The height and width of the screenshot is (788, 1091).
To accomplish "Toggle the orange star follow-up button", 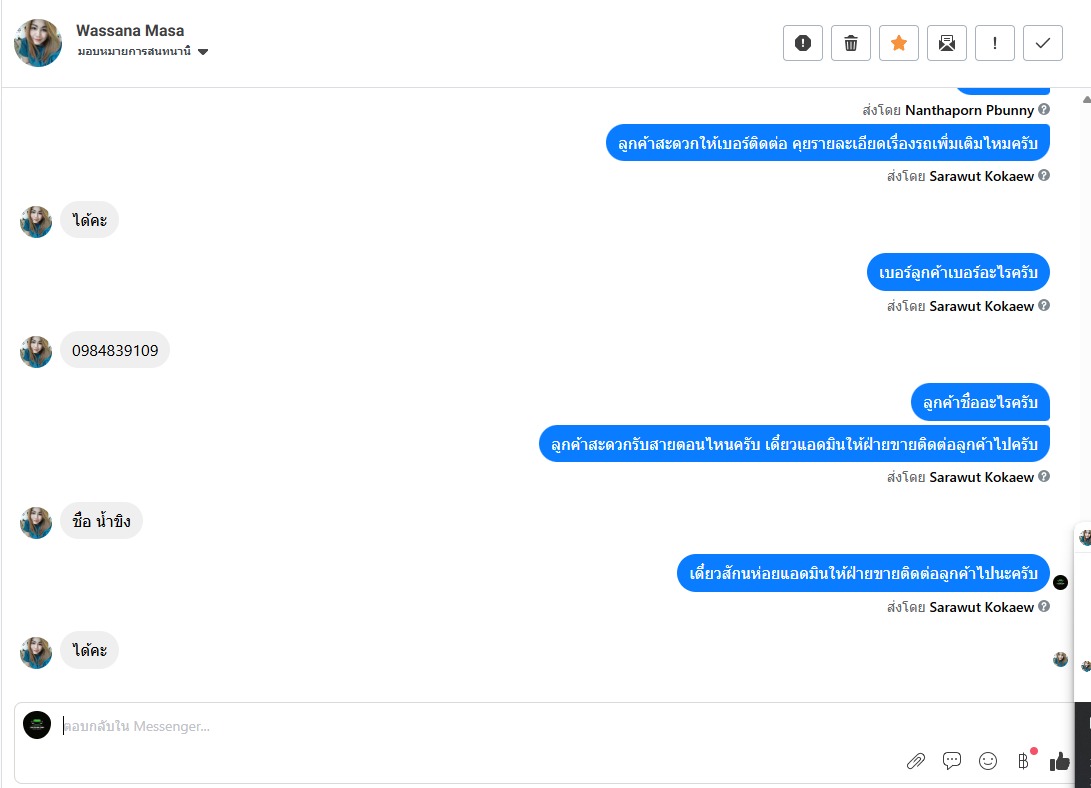I will click(x=899, y=43).
